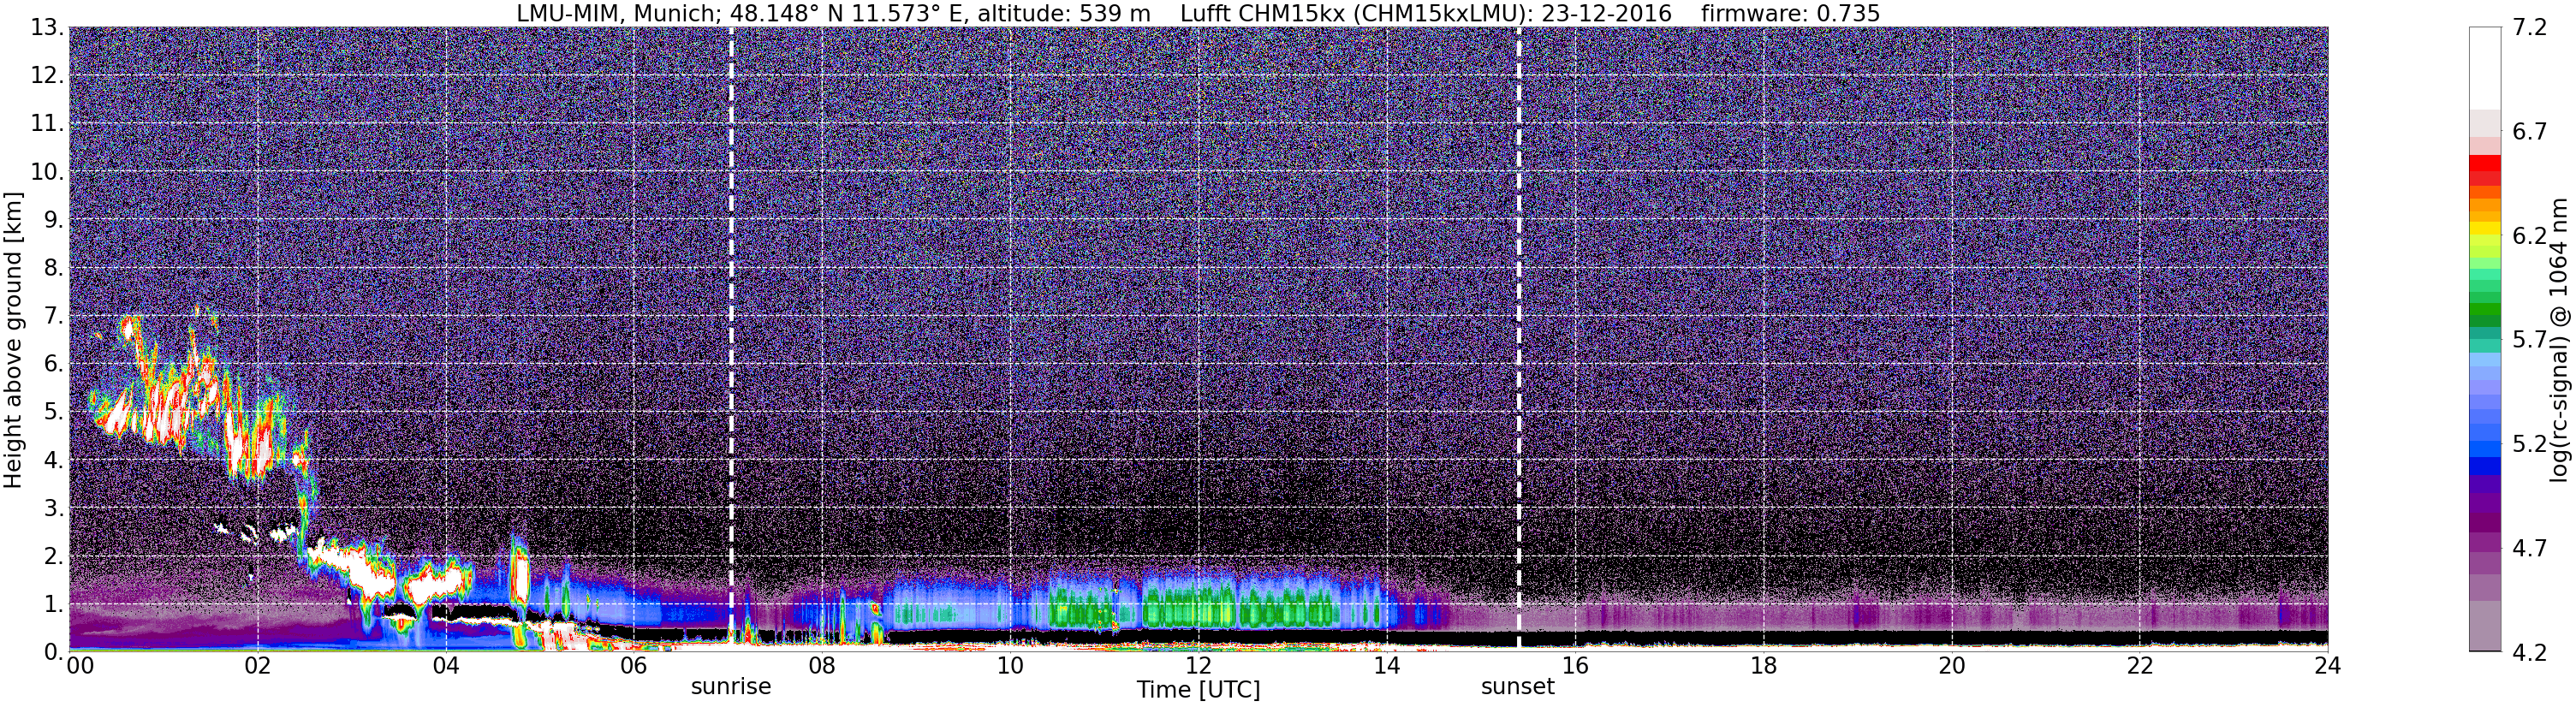Viewport: 2576px width, 707px height.
Task: Click the y-axis tick label '5.'
Action: point(54,412)
